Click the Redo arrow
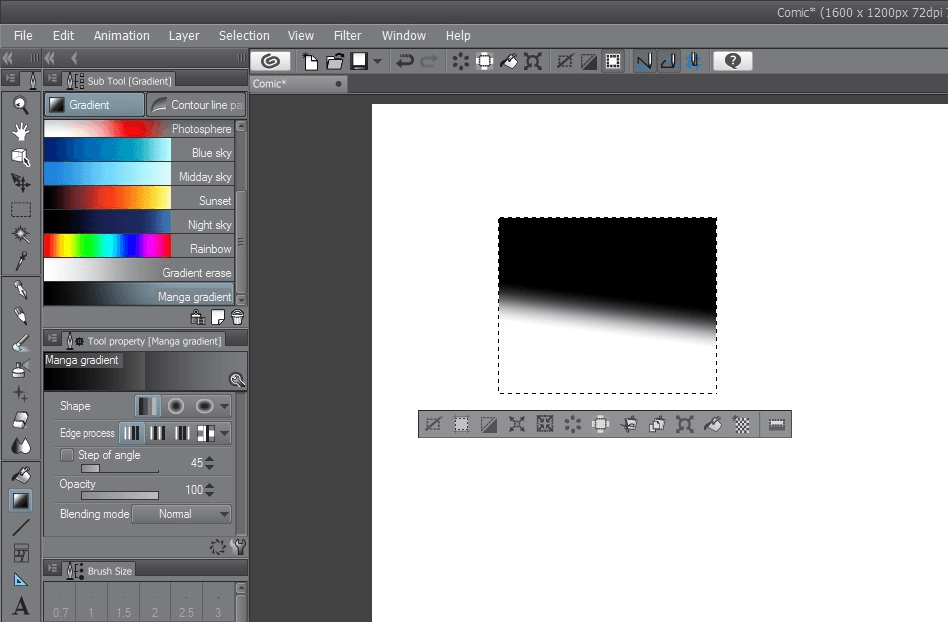The image size is (948, 622). pos(429,61)
